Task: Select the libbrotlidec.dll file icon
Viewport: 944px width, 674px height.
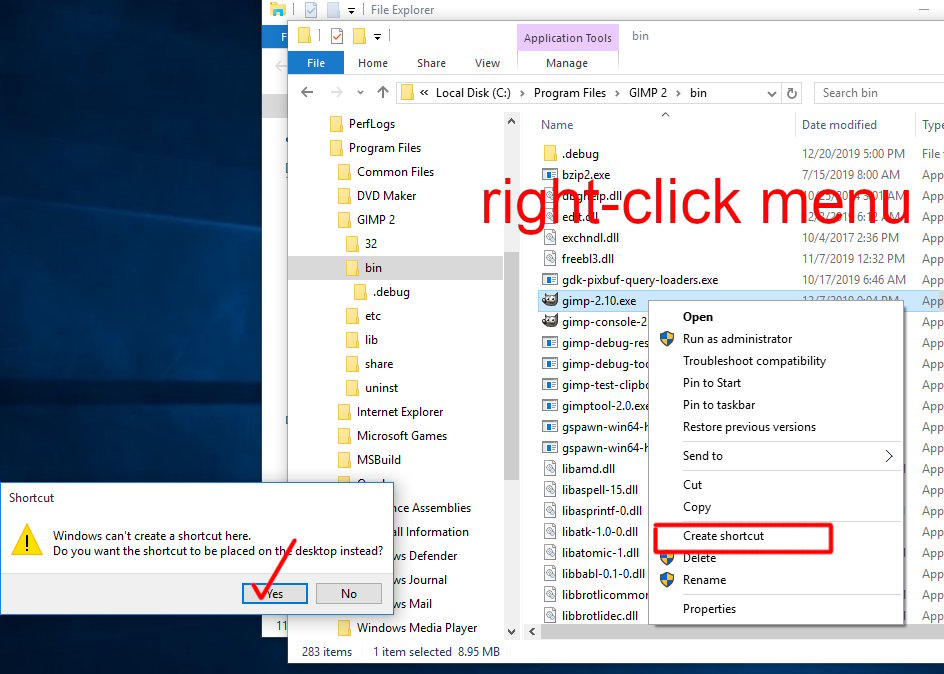Action: point(550,616)
